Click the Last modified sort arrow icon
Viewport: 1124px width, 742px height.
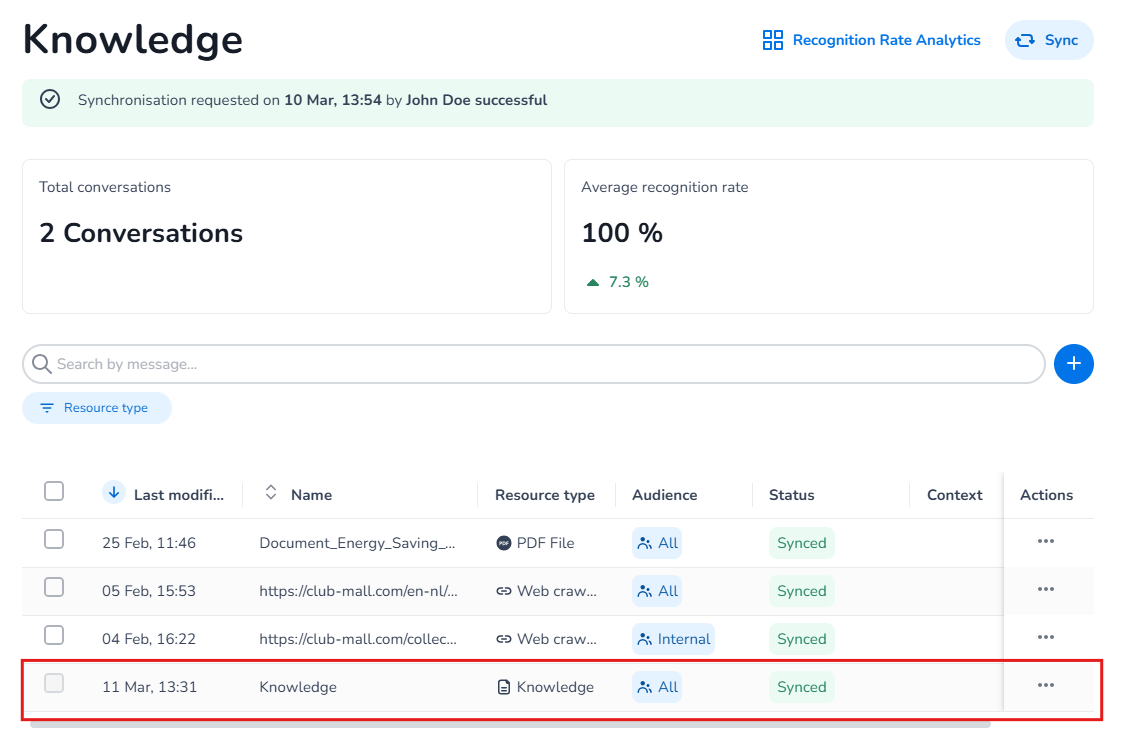[x=114, y=492]
